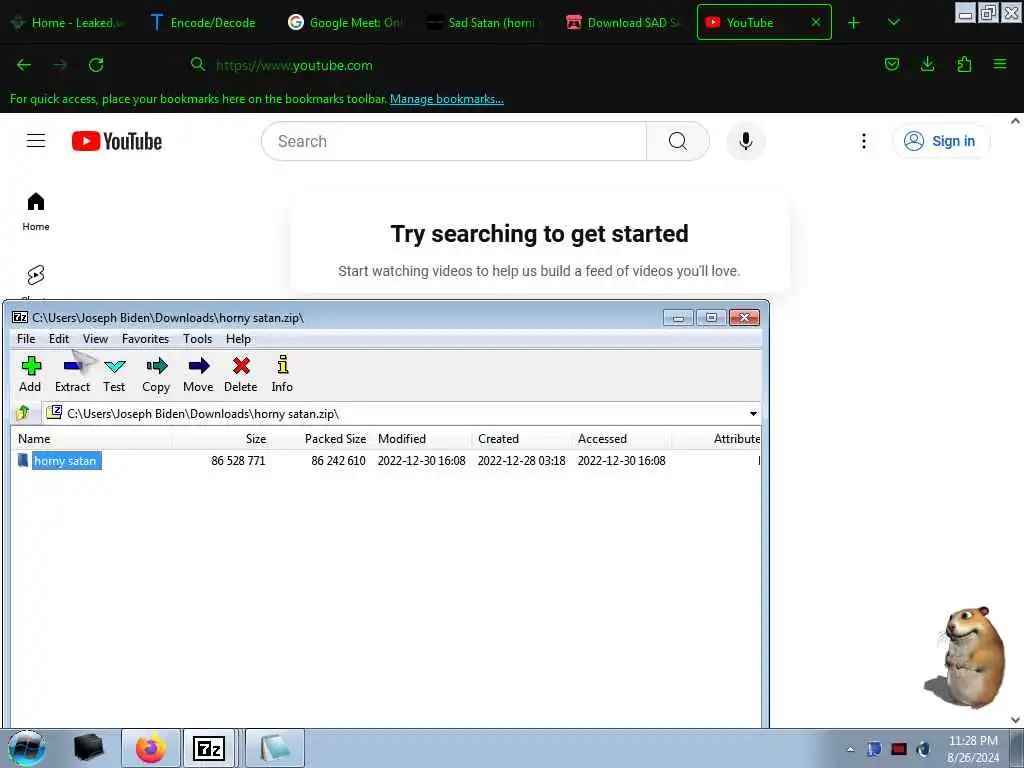Close the YouTube browser tab
The height and width of the screenshot is (768, 1024).
[816, 22]
